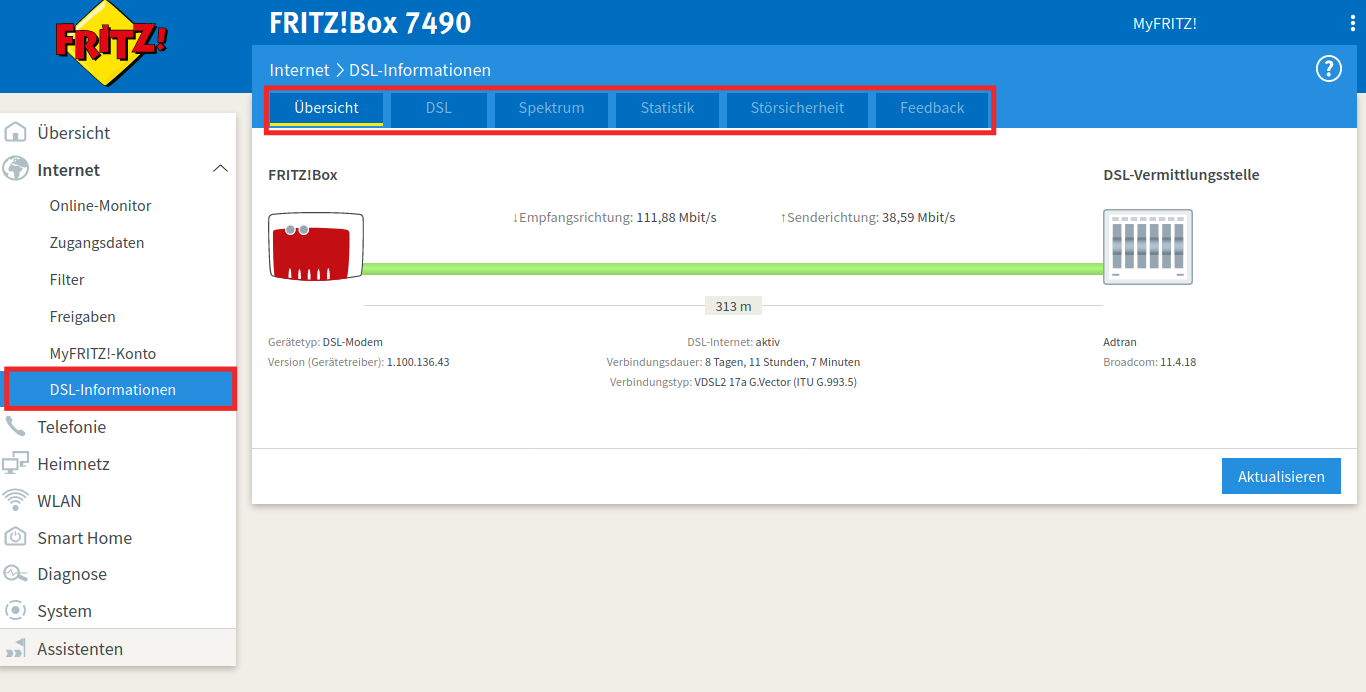Screen dimensions: 1366x692
Task: Click the Diagnose wrench icon
Action: coord(17,573)
